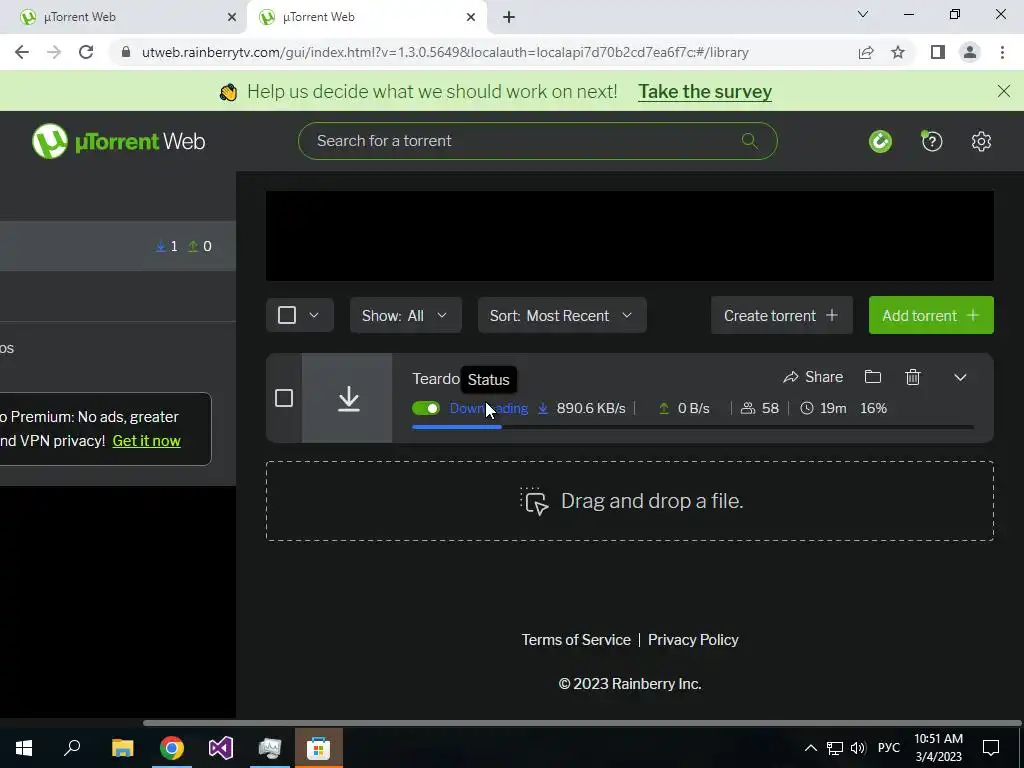Open the torrent's containing folder icon
This screenshot has width=1024, height=768.
pos(872,377)
